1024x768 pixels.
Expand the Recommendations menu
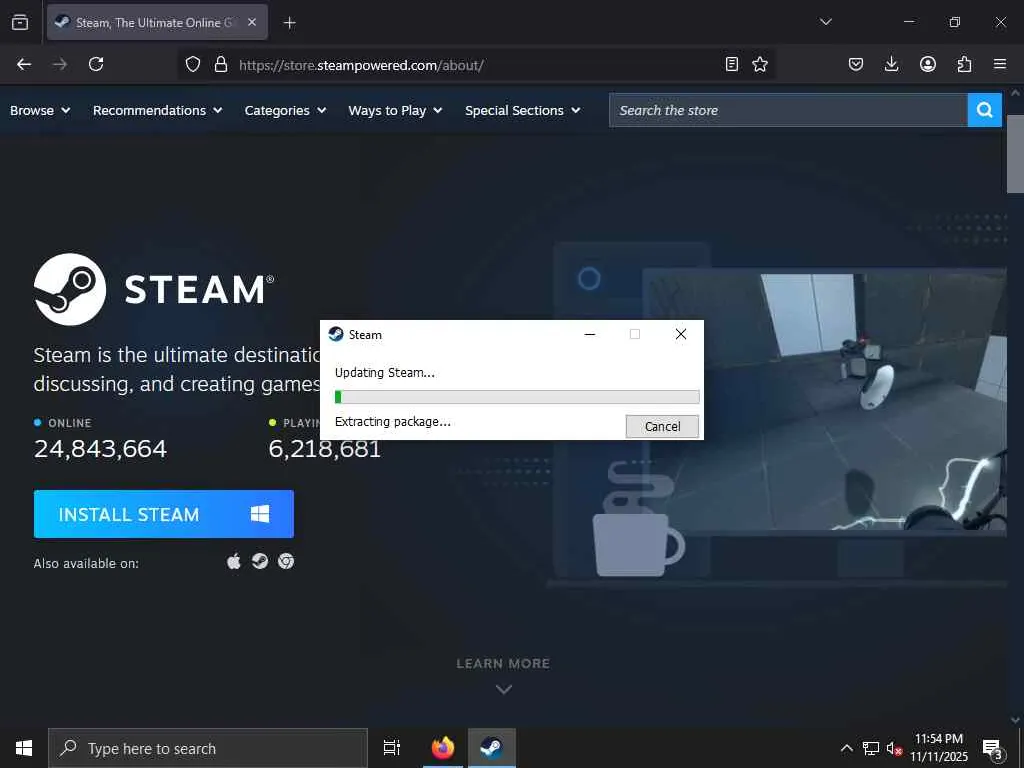tap(157, 110)
